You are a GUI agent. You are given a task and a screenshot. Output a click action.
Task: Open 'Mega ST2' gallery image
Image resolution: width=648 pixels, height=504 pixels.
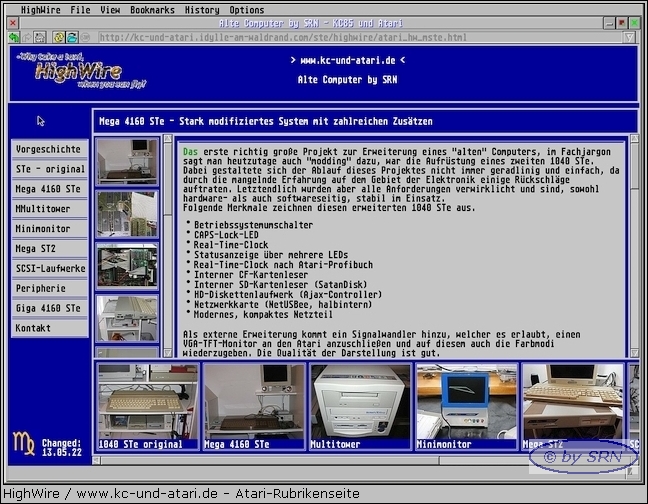click(572, 407)
